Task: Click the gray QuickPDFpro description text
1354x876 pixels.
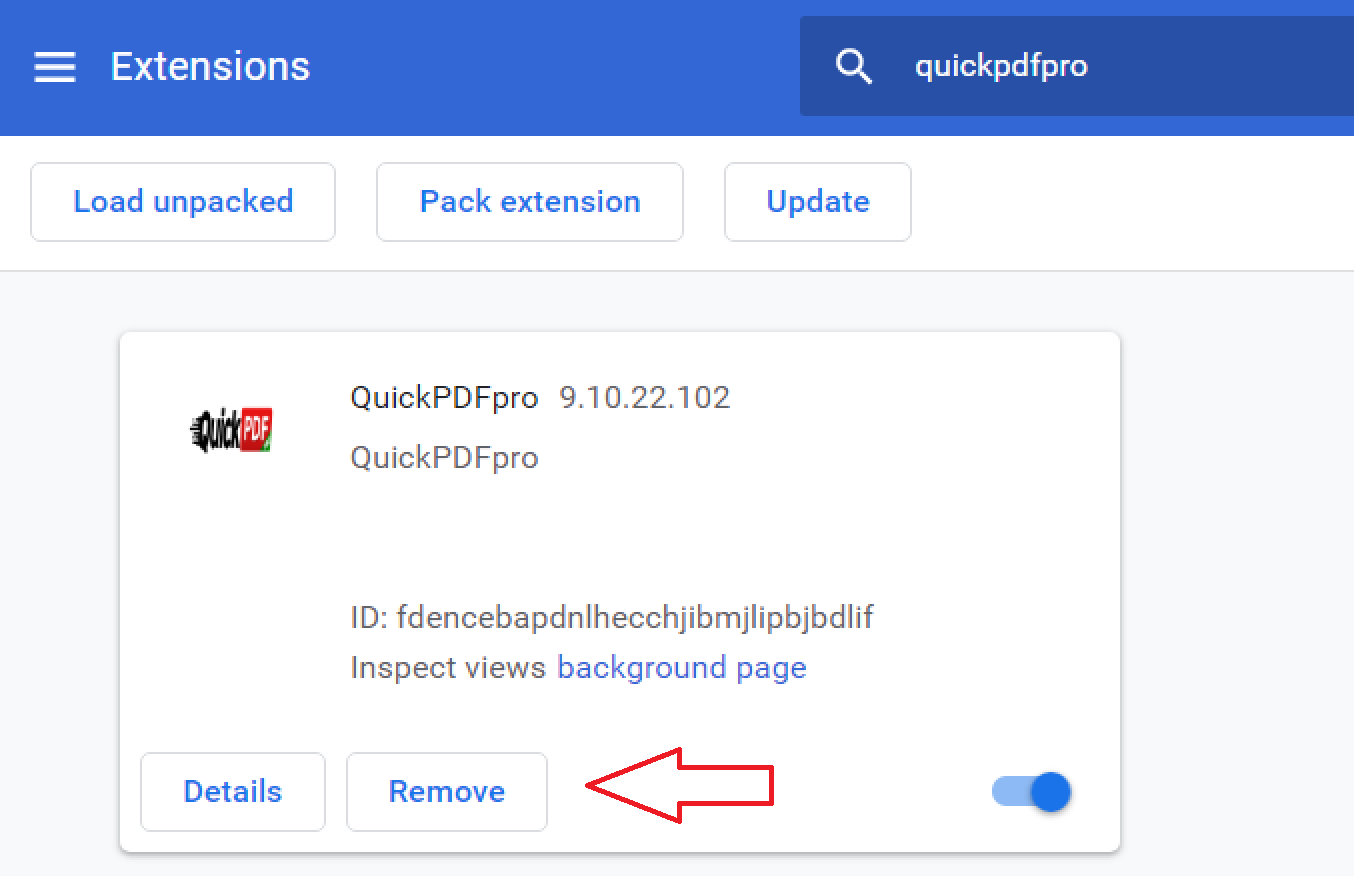Action: coord(445,458)
